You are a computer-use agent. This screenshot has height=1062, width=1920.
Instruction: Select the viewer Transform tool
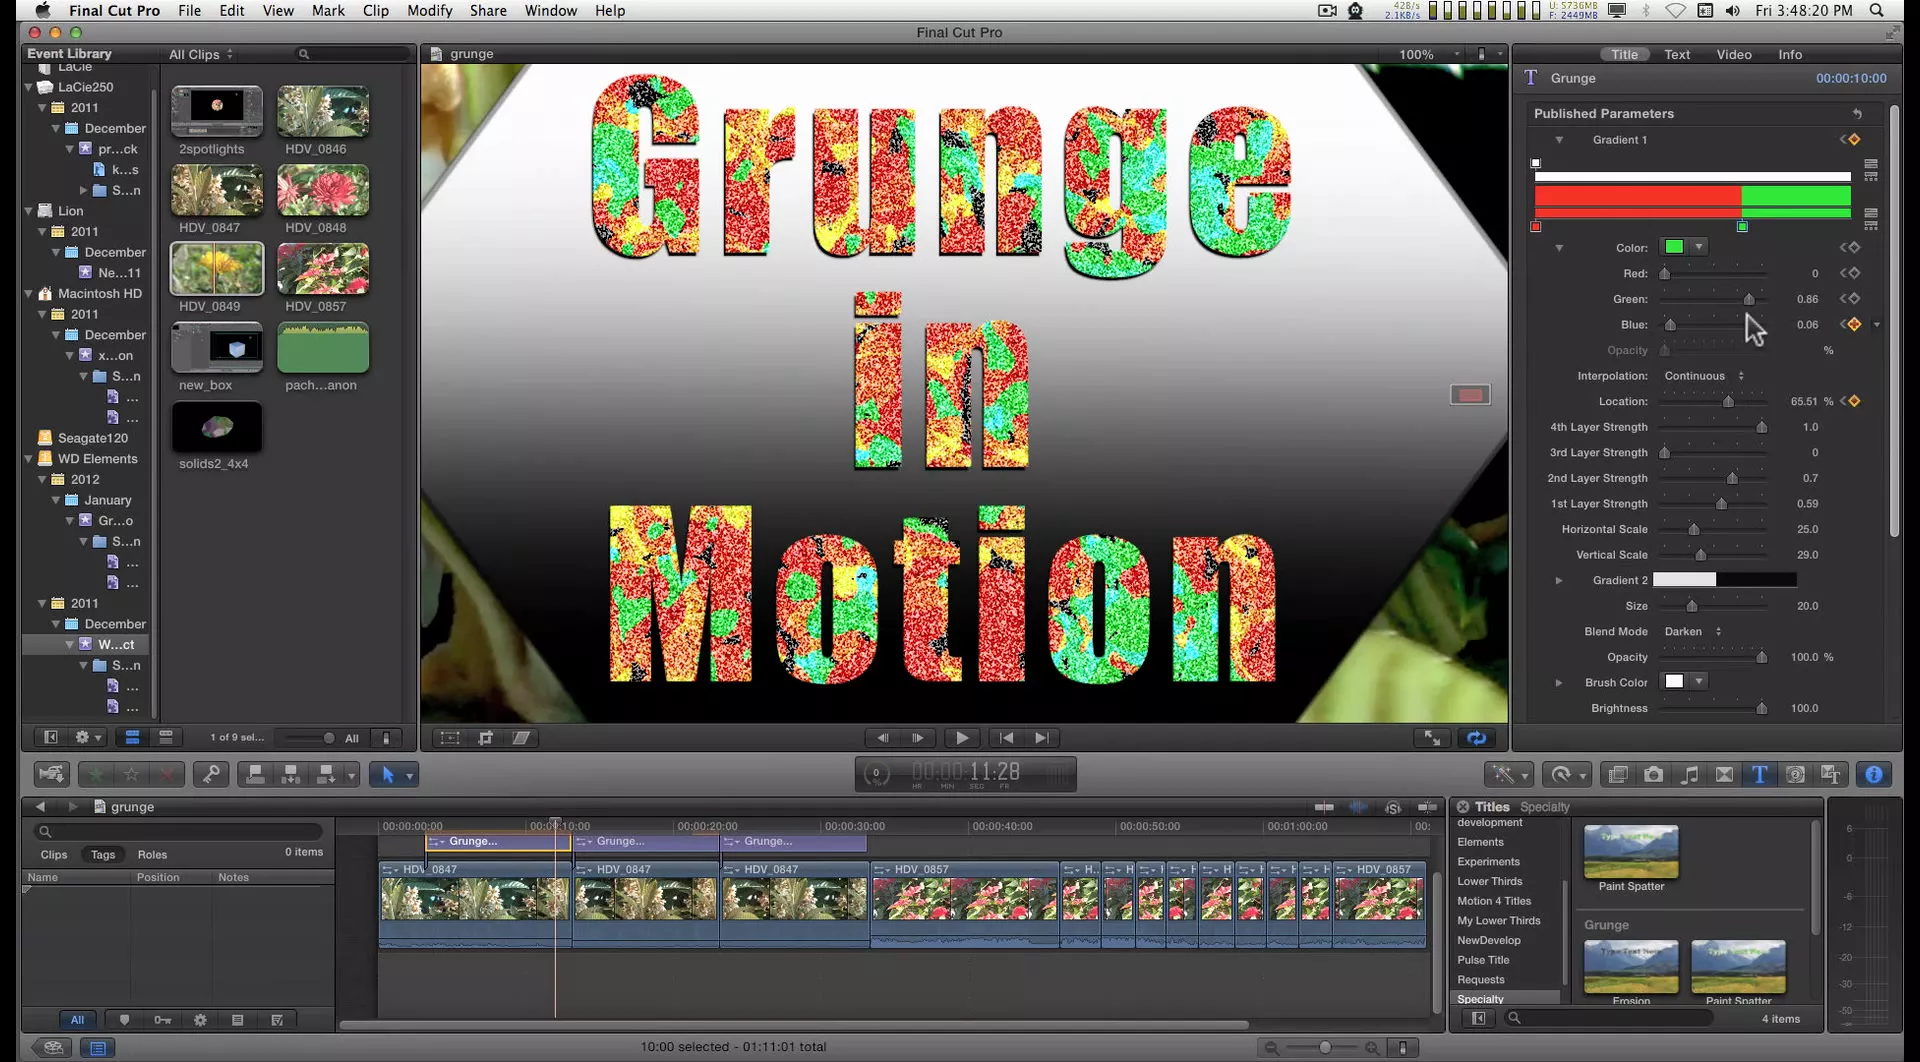point(450,738)
